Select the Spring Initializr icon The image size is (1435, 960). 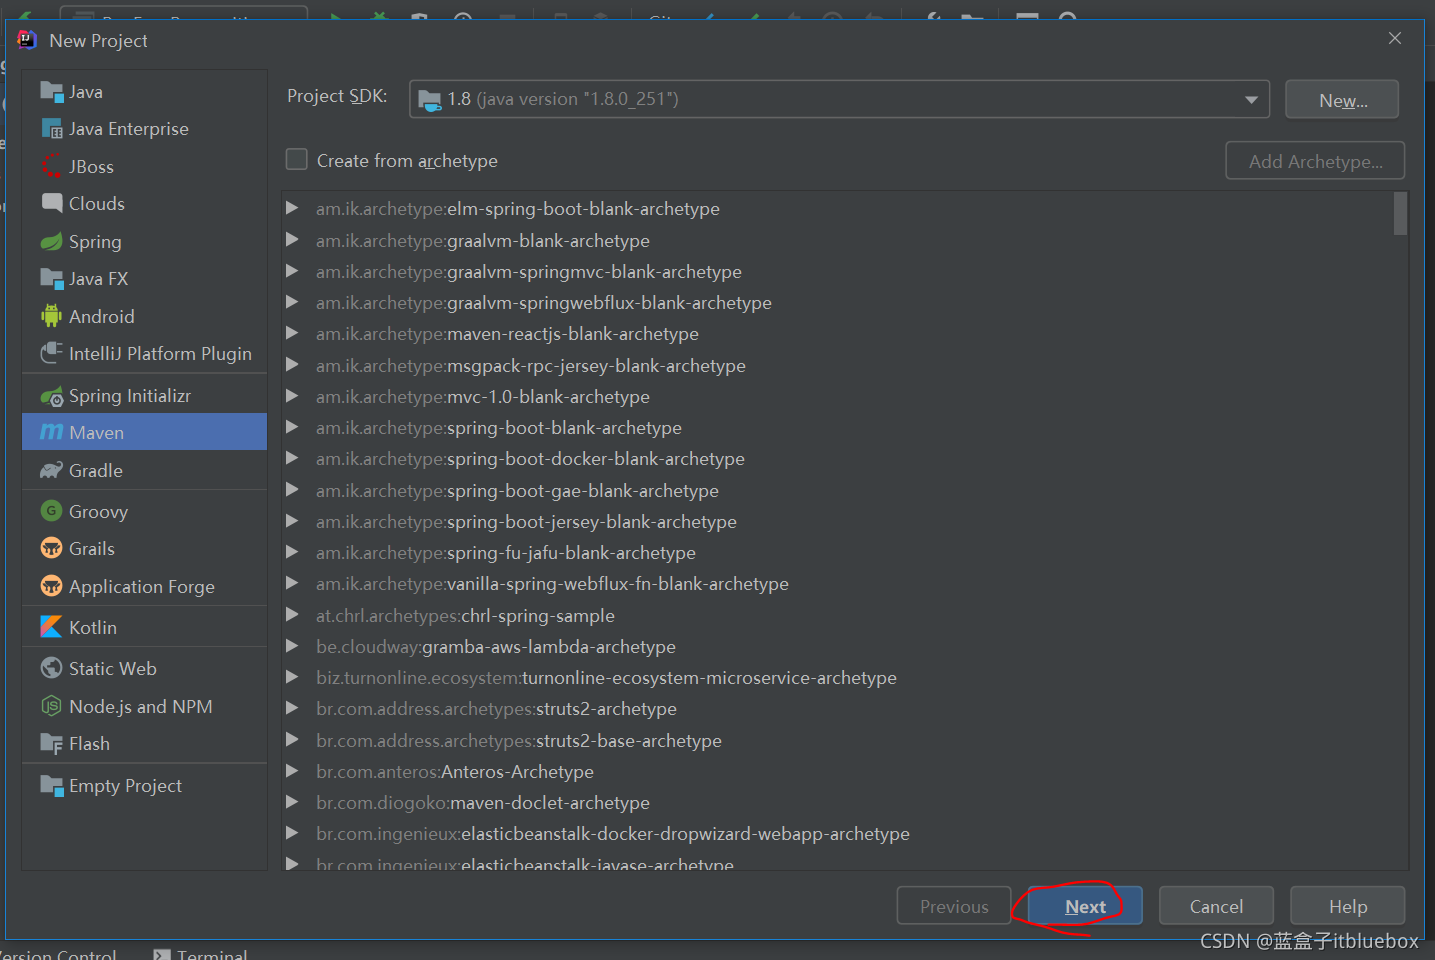pos(51,396)
